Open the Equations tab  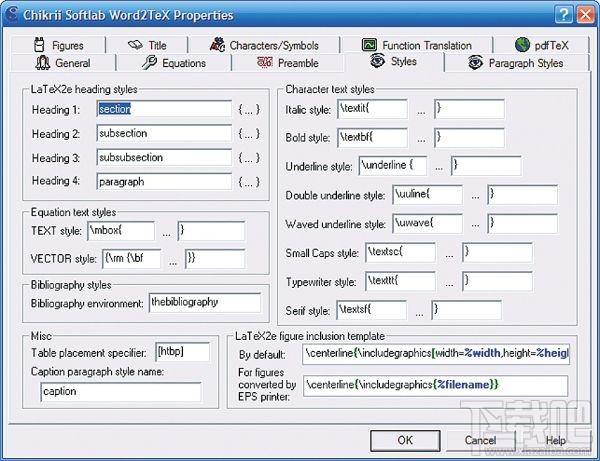point(174,63)
